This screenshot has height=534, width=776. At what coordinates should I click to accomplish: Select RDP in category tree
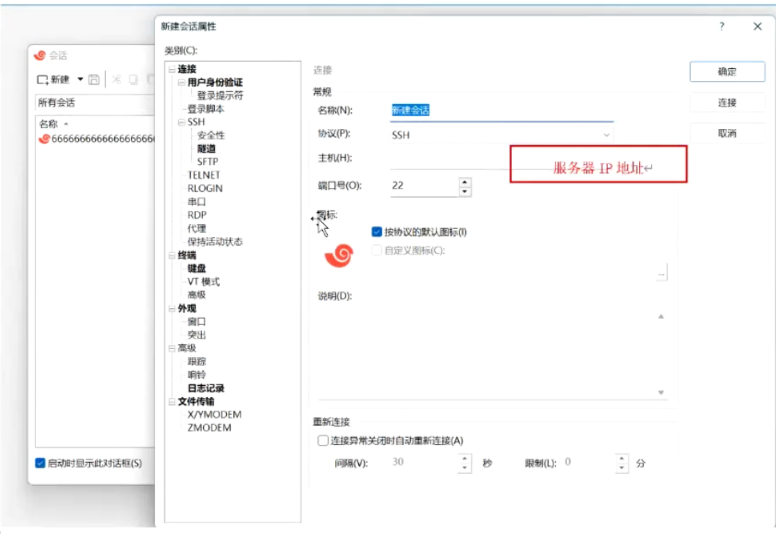pos(196,215)
